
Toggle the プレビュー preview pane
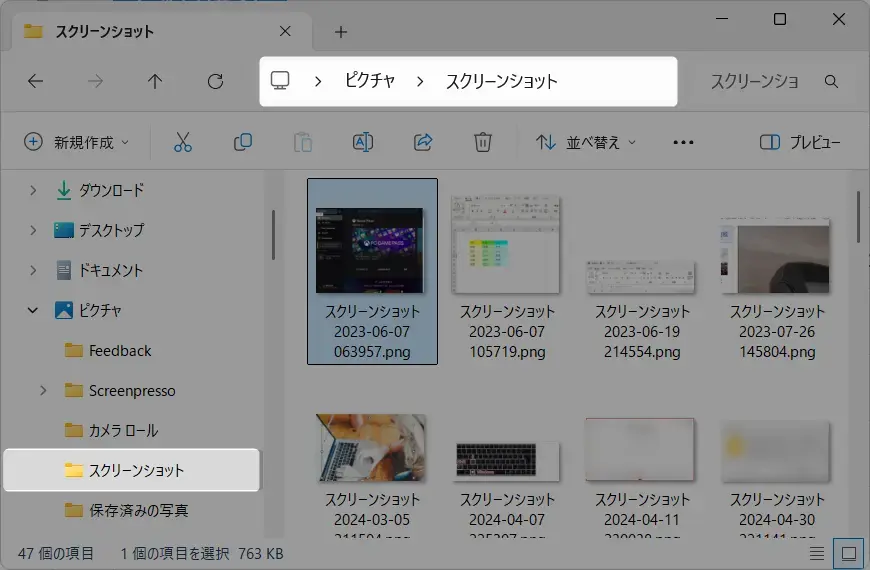pos(800,143)
